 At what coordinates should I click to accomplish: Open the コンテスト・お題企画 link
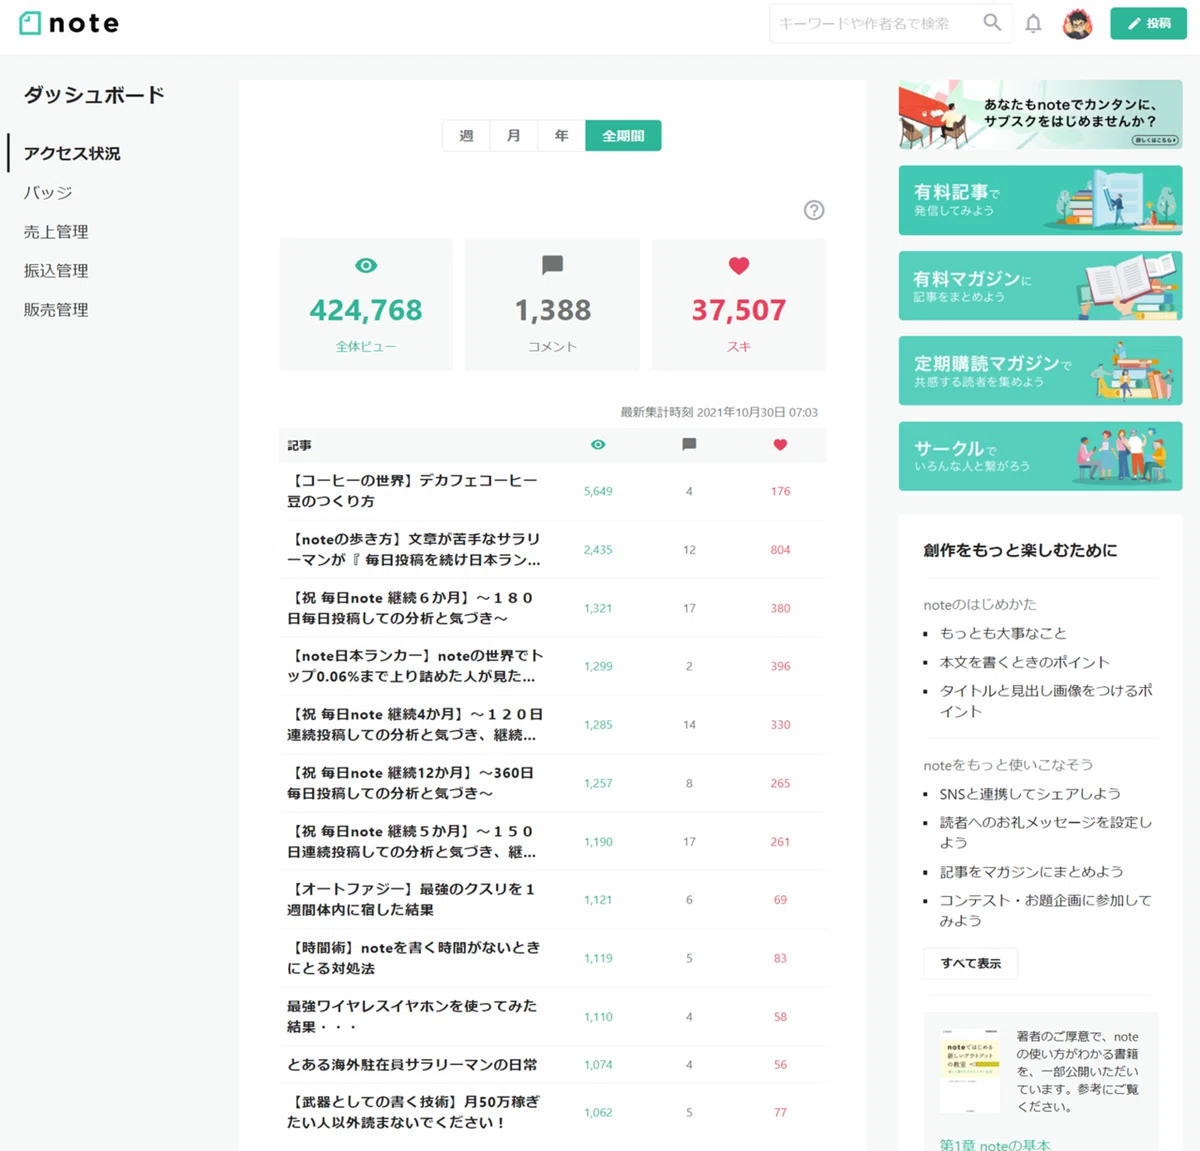(1046, 910)
